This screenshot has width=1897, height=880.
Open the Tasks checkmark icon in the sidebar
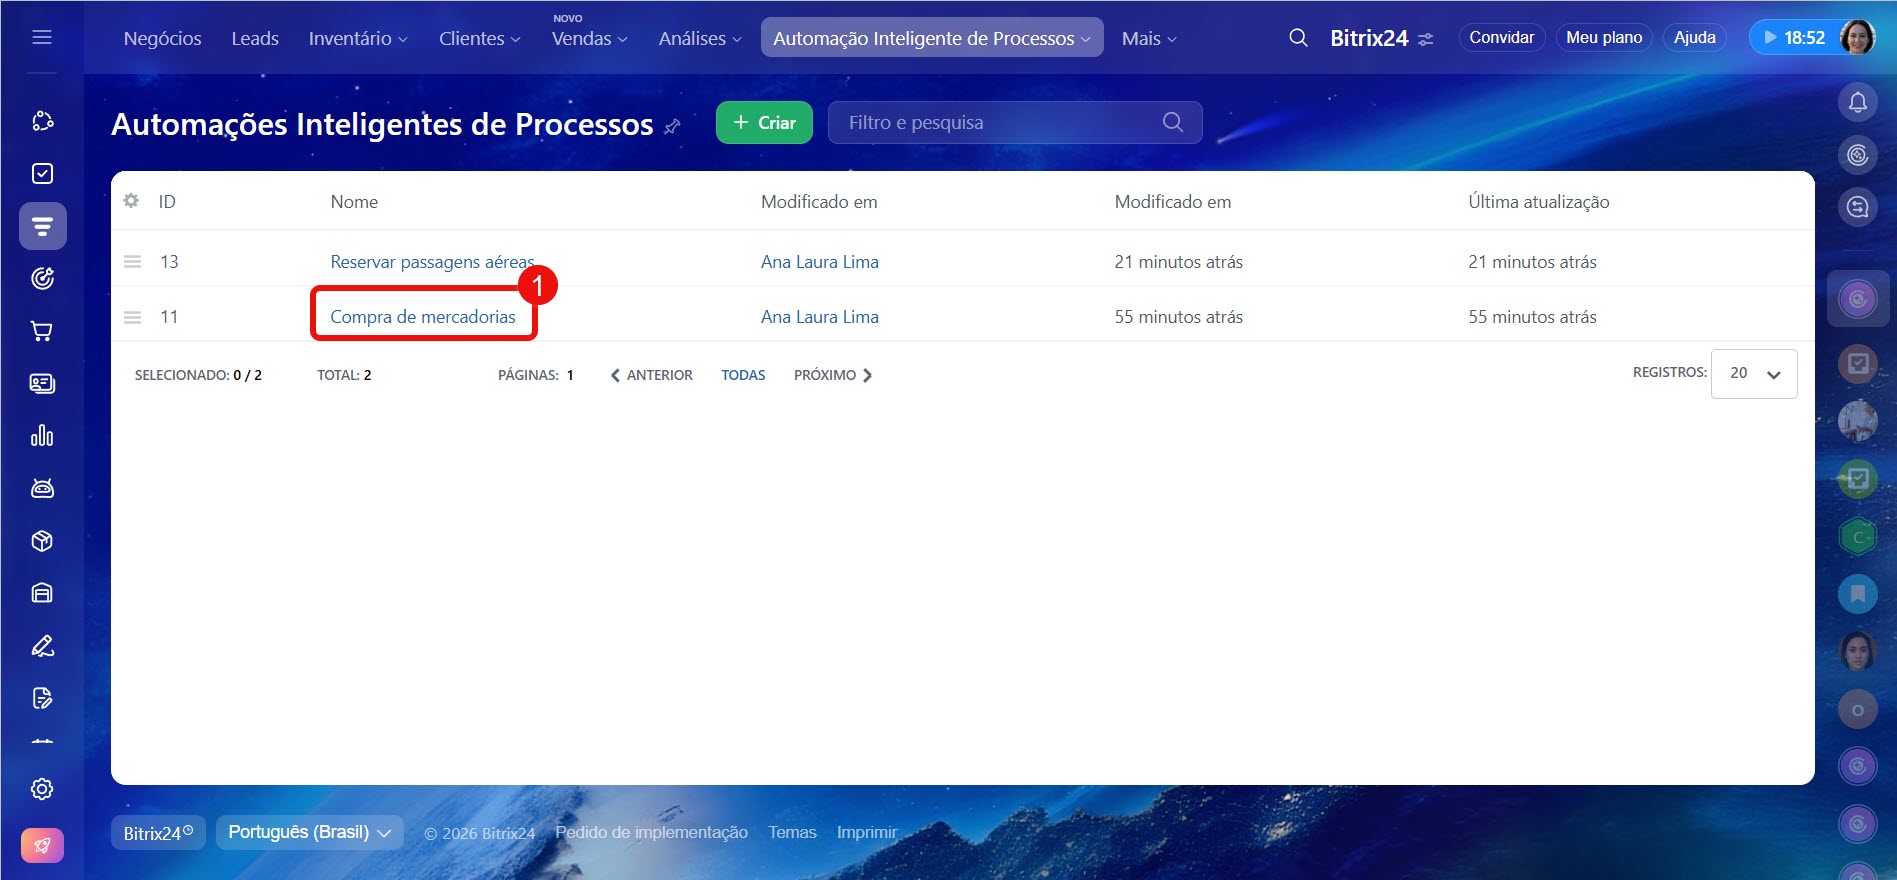coord(42,173)
